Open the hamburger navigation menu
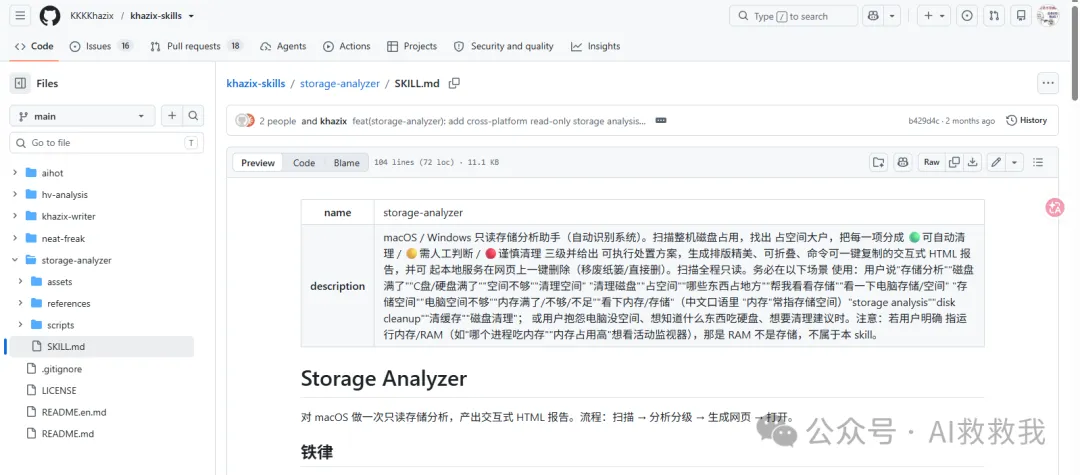 [21, 16]
